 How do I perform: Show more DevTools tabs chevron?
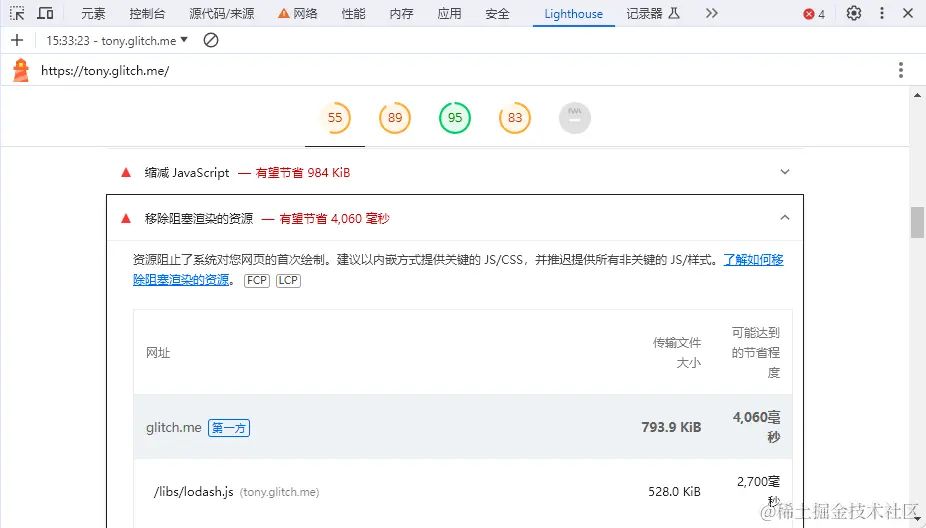pyautogui.click(x=712, y=13)
